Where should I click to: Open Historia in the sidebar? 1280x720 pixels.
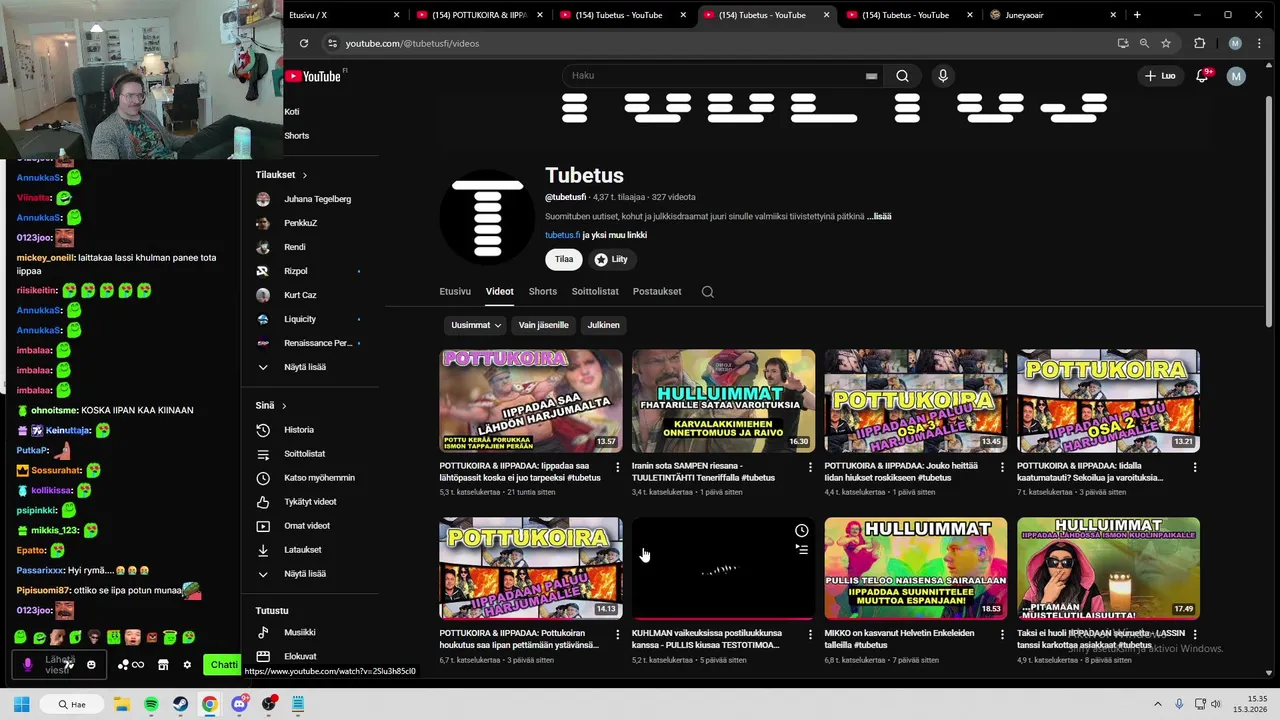tap(299, 430)
